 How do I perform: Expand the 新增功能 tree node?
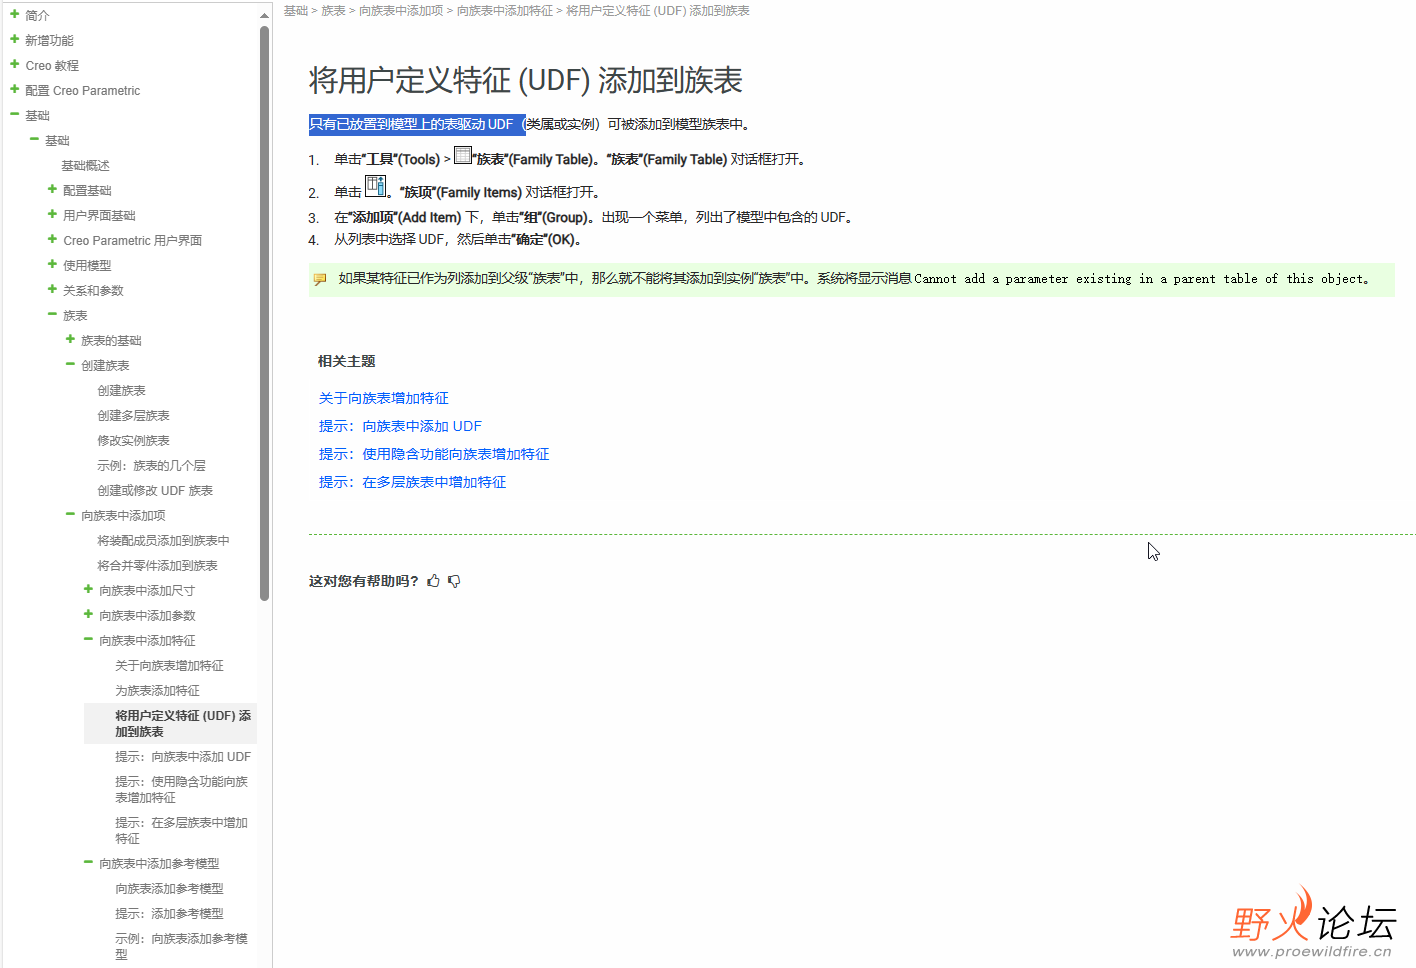pos(15,39)
